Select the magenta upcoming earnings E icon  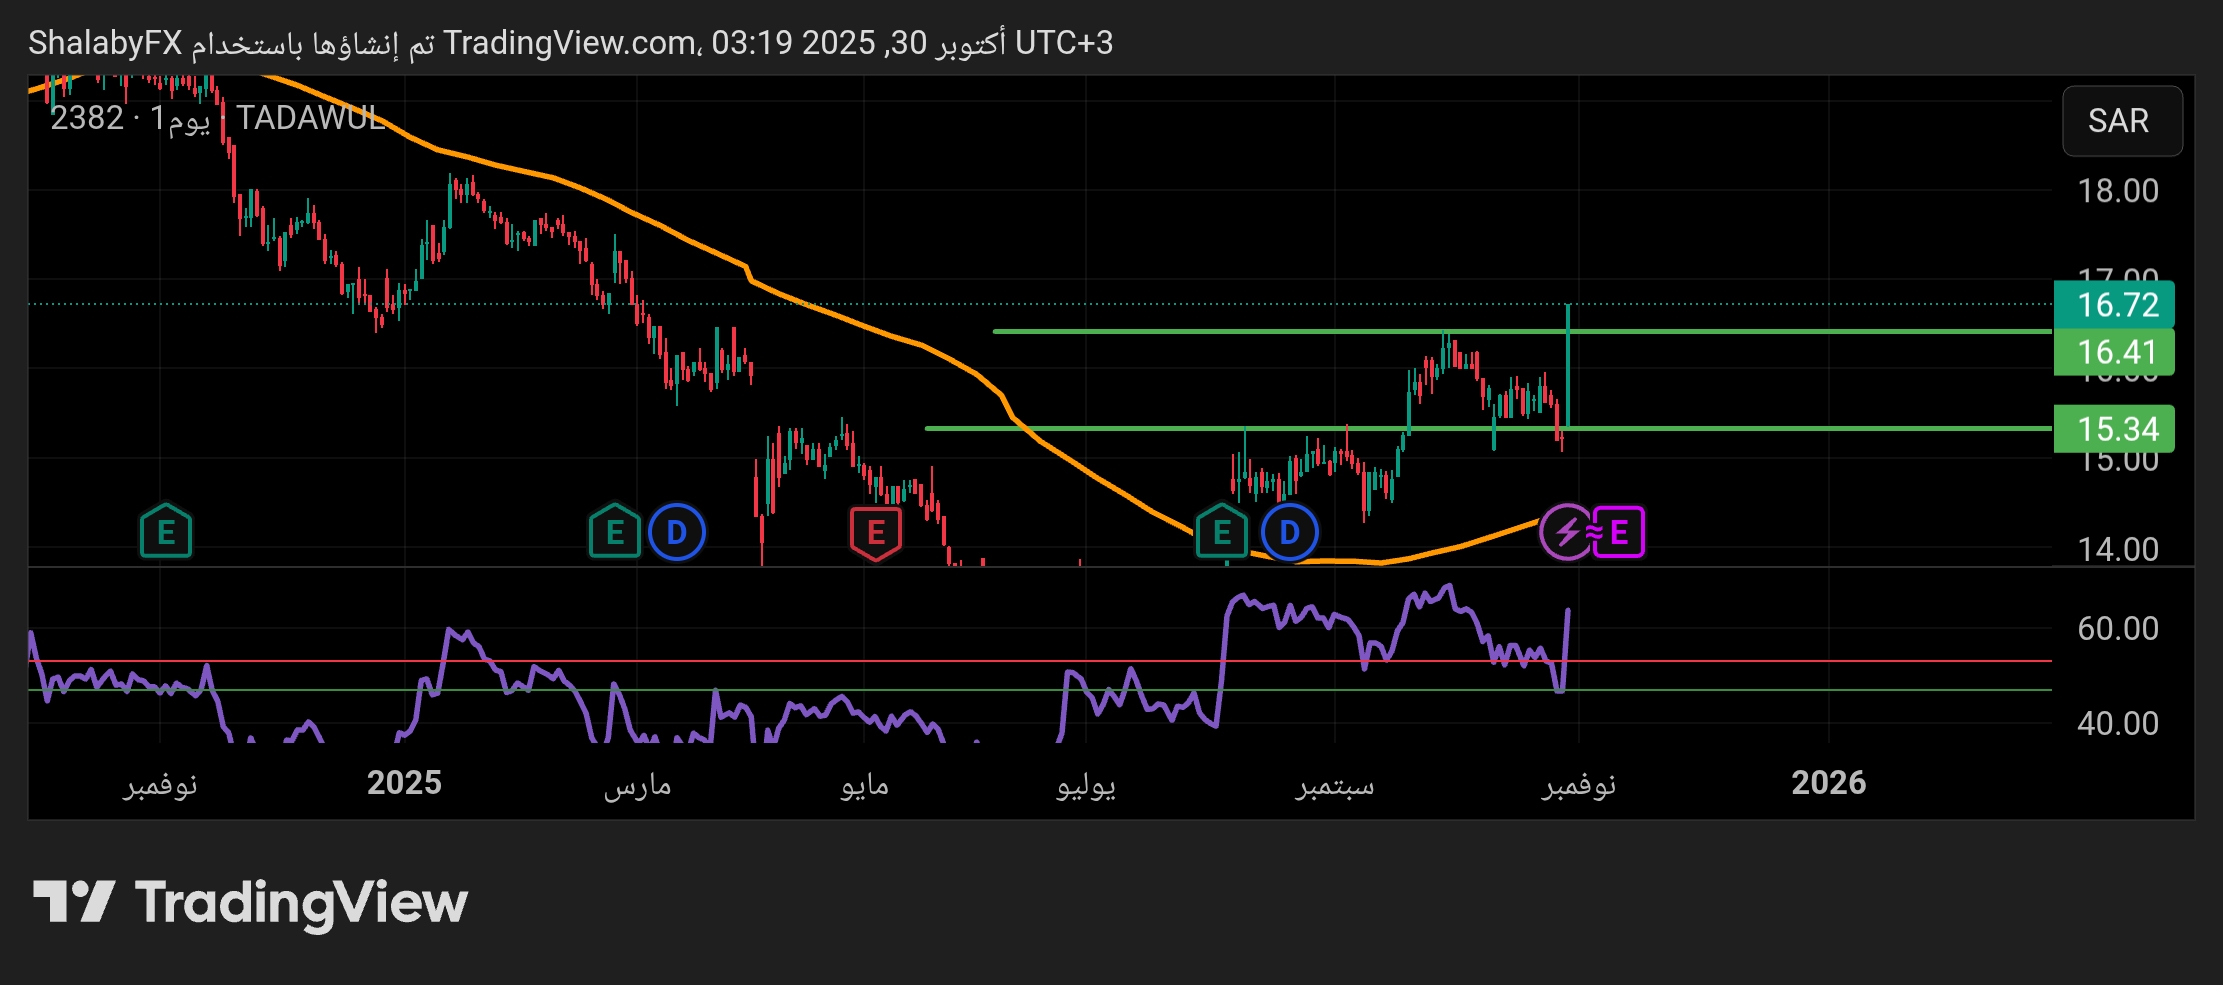point(1619,532)
